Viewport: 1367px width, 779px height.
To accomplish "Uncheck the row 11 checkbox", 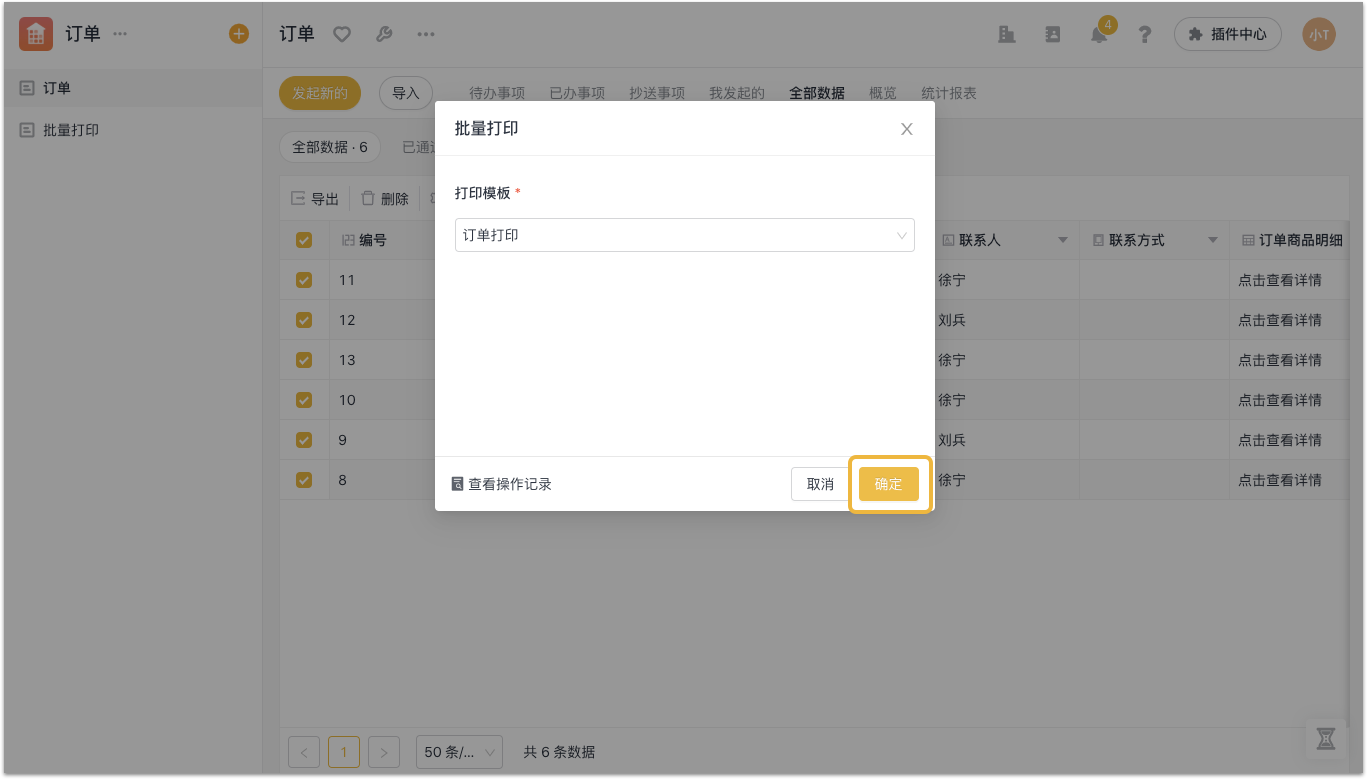I will (x=304, y=280).
